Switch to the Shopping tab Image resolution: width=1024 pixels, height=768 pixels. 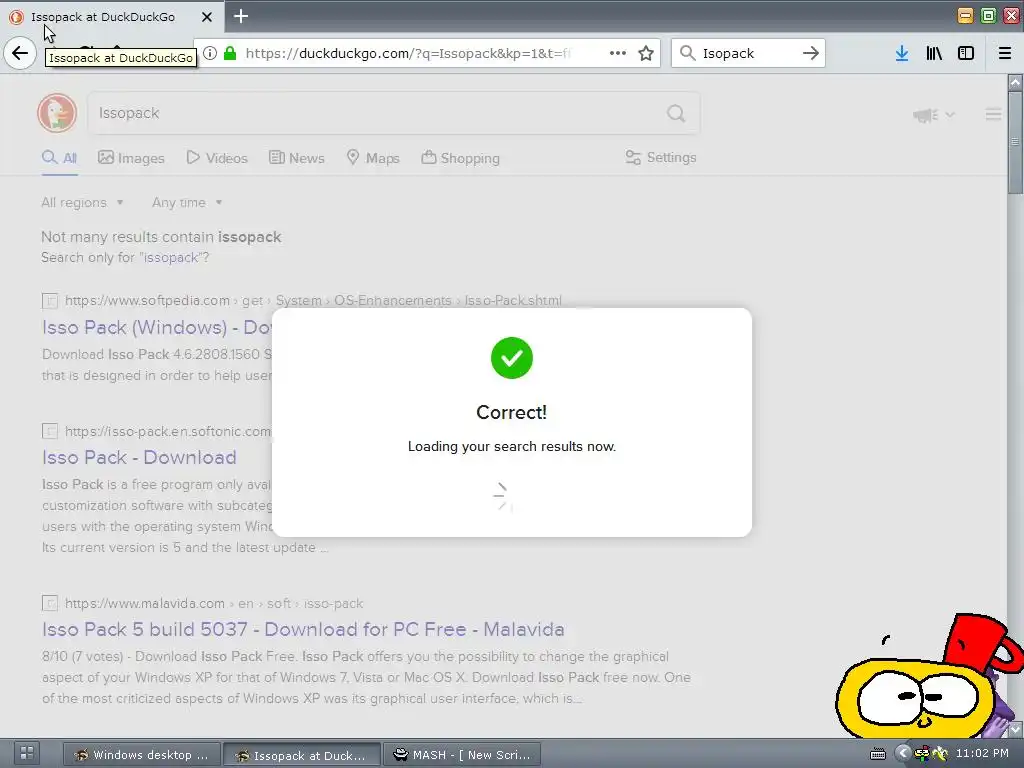click(460, 158)
